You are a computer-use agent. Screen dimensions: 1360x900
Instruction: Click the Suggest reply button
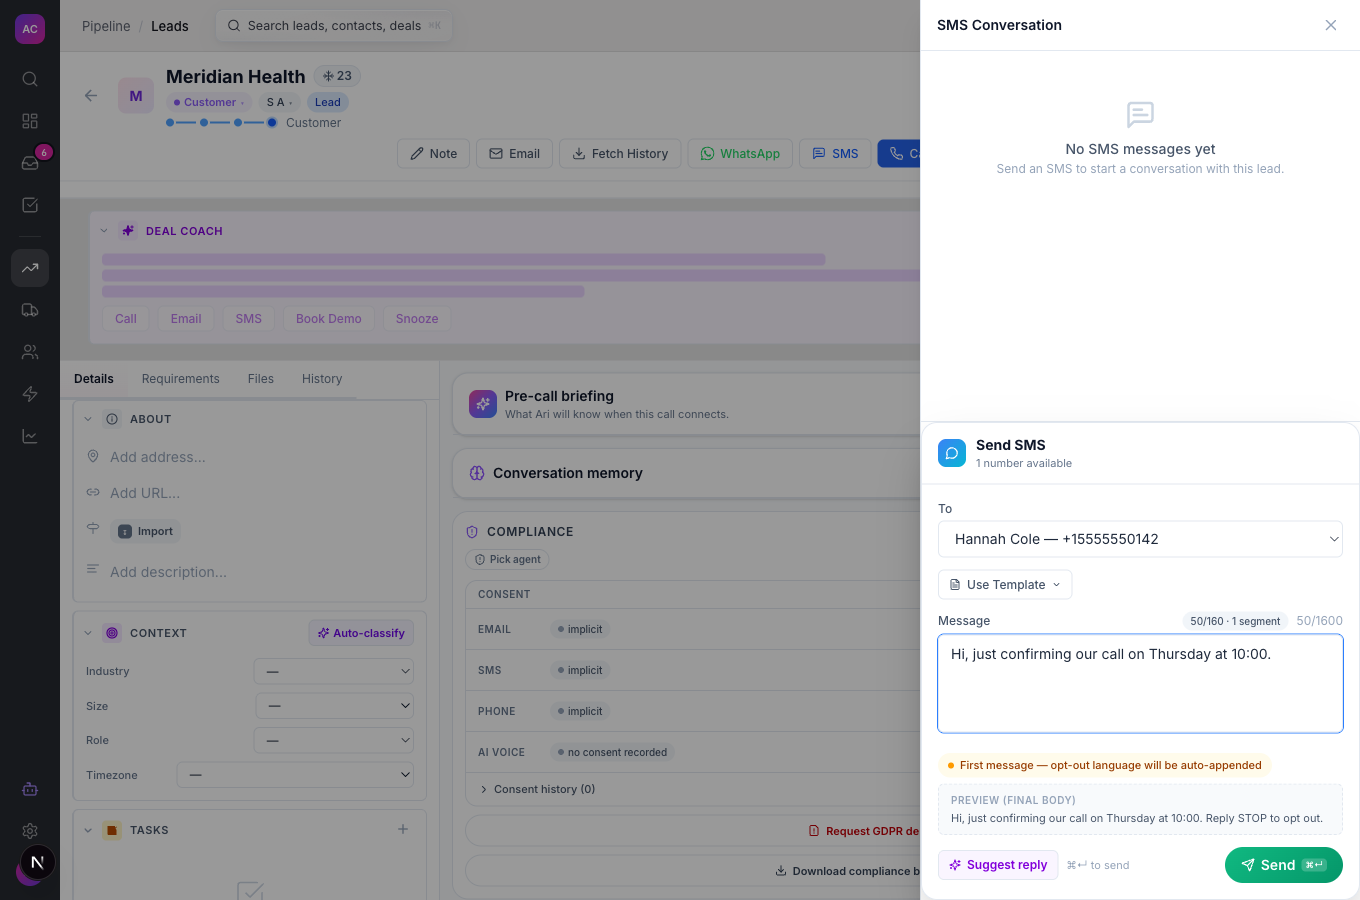[x=998, y=865]
